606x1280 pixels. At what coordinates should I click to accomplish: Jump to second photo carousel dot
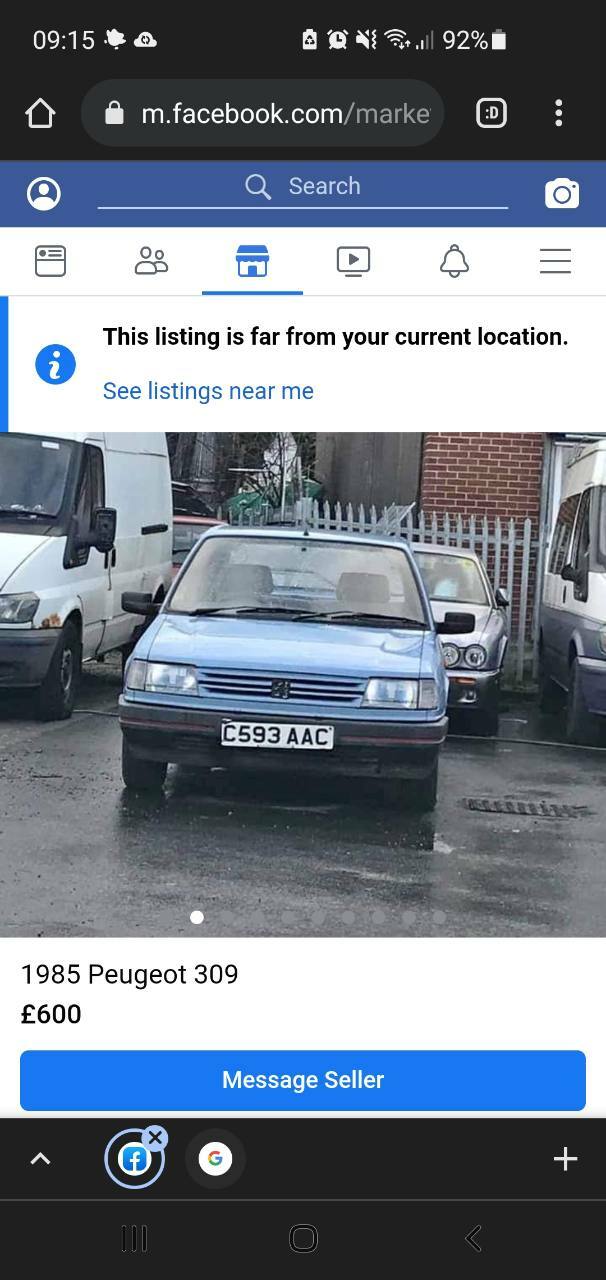tap(228, 917)
